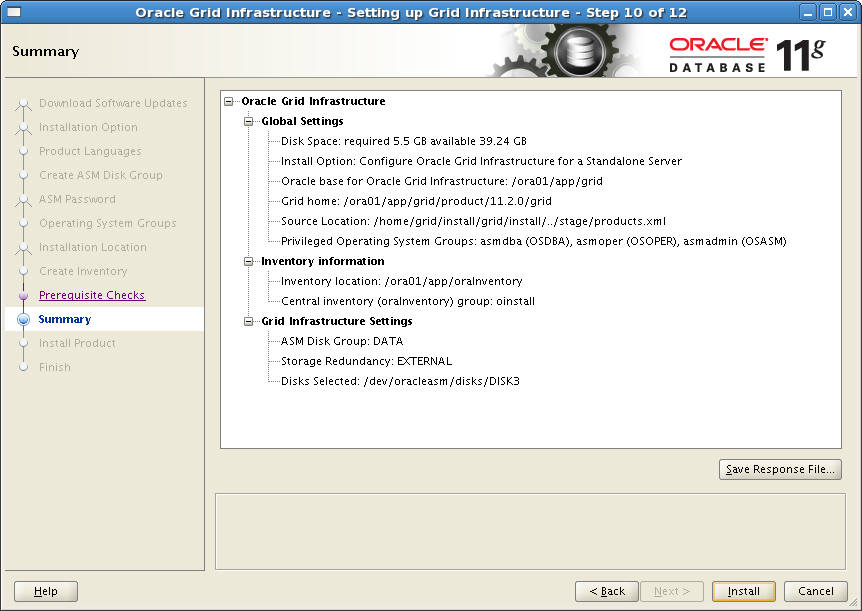Click the window resize grip corner

(x=853, y=603)
